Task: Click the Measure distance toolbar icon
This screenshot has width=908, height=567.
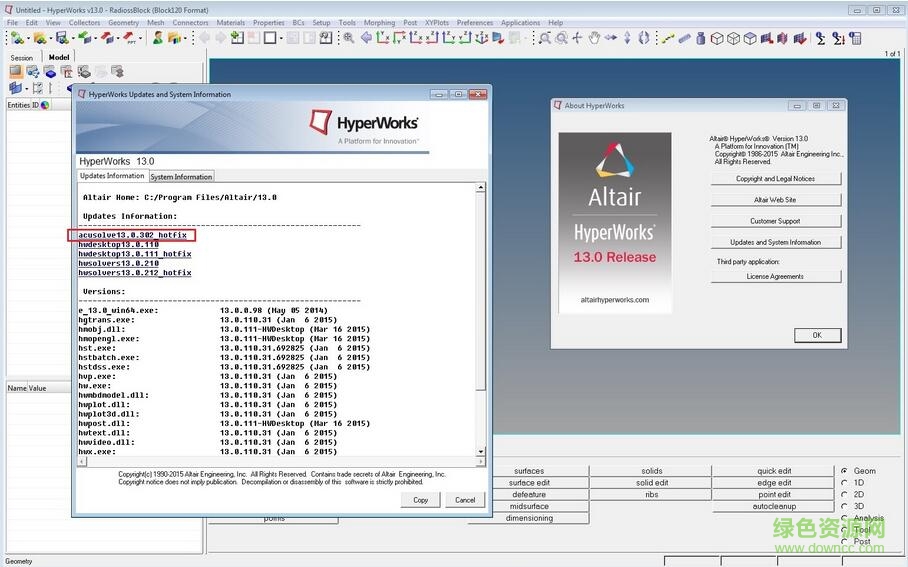Action: (x=669, y=38)
